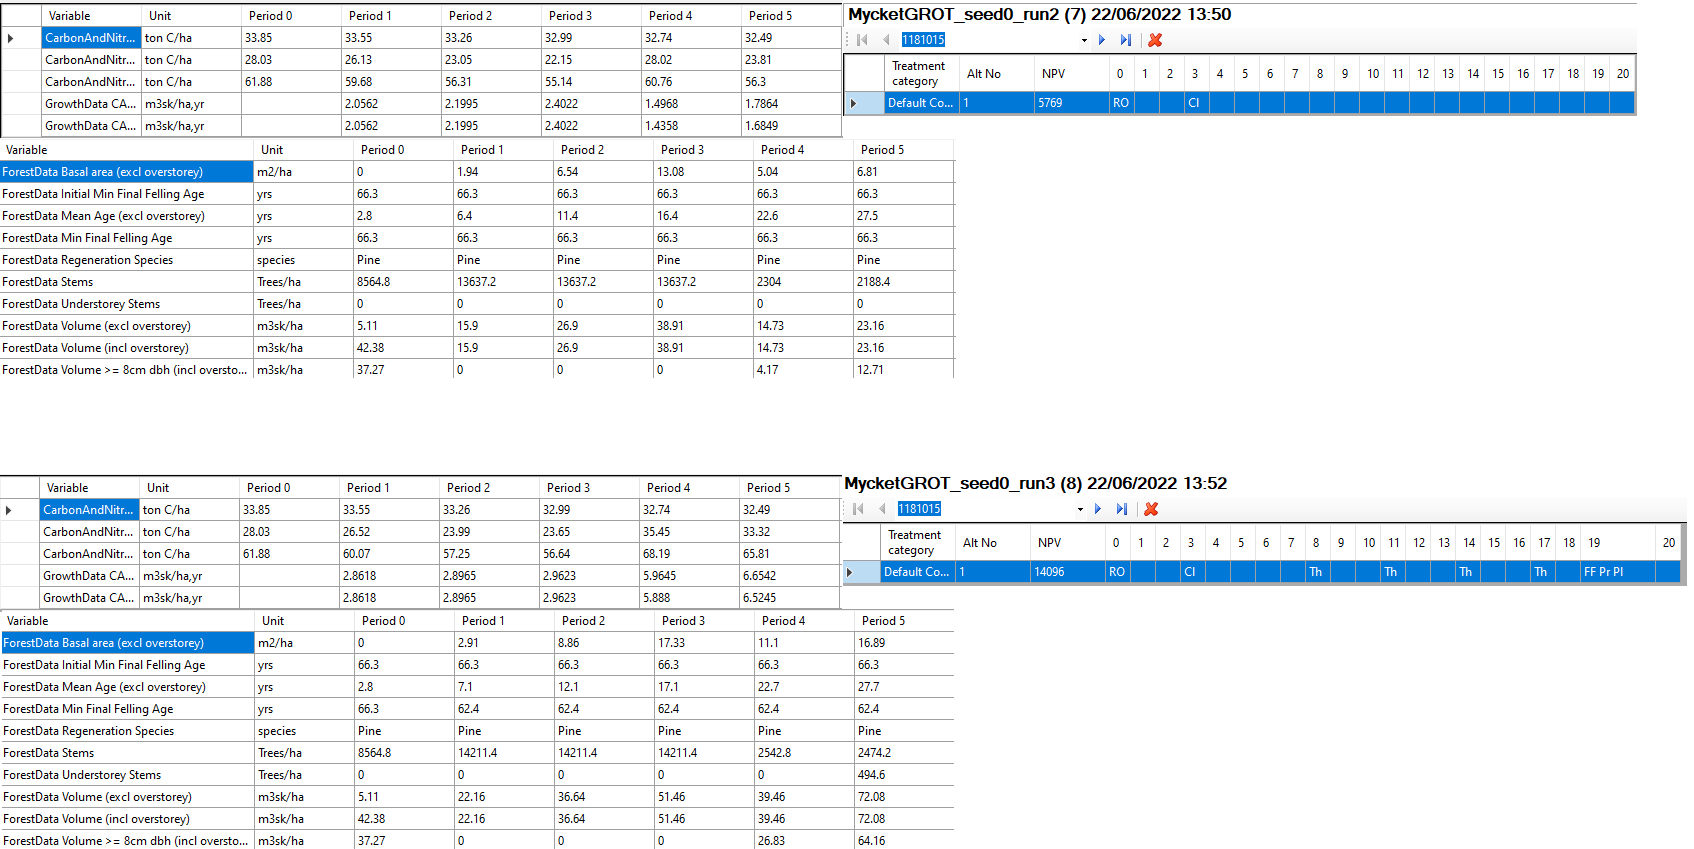The image size is (1694, 849).
Task: Select the CI cell in run2 treatment row
Action: 1194,103
